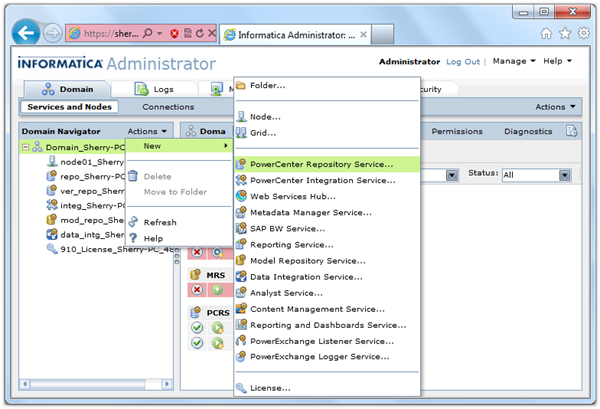
Task: Open the browser tools gear icon
Action: [x=584, y=33]
